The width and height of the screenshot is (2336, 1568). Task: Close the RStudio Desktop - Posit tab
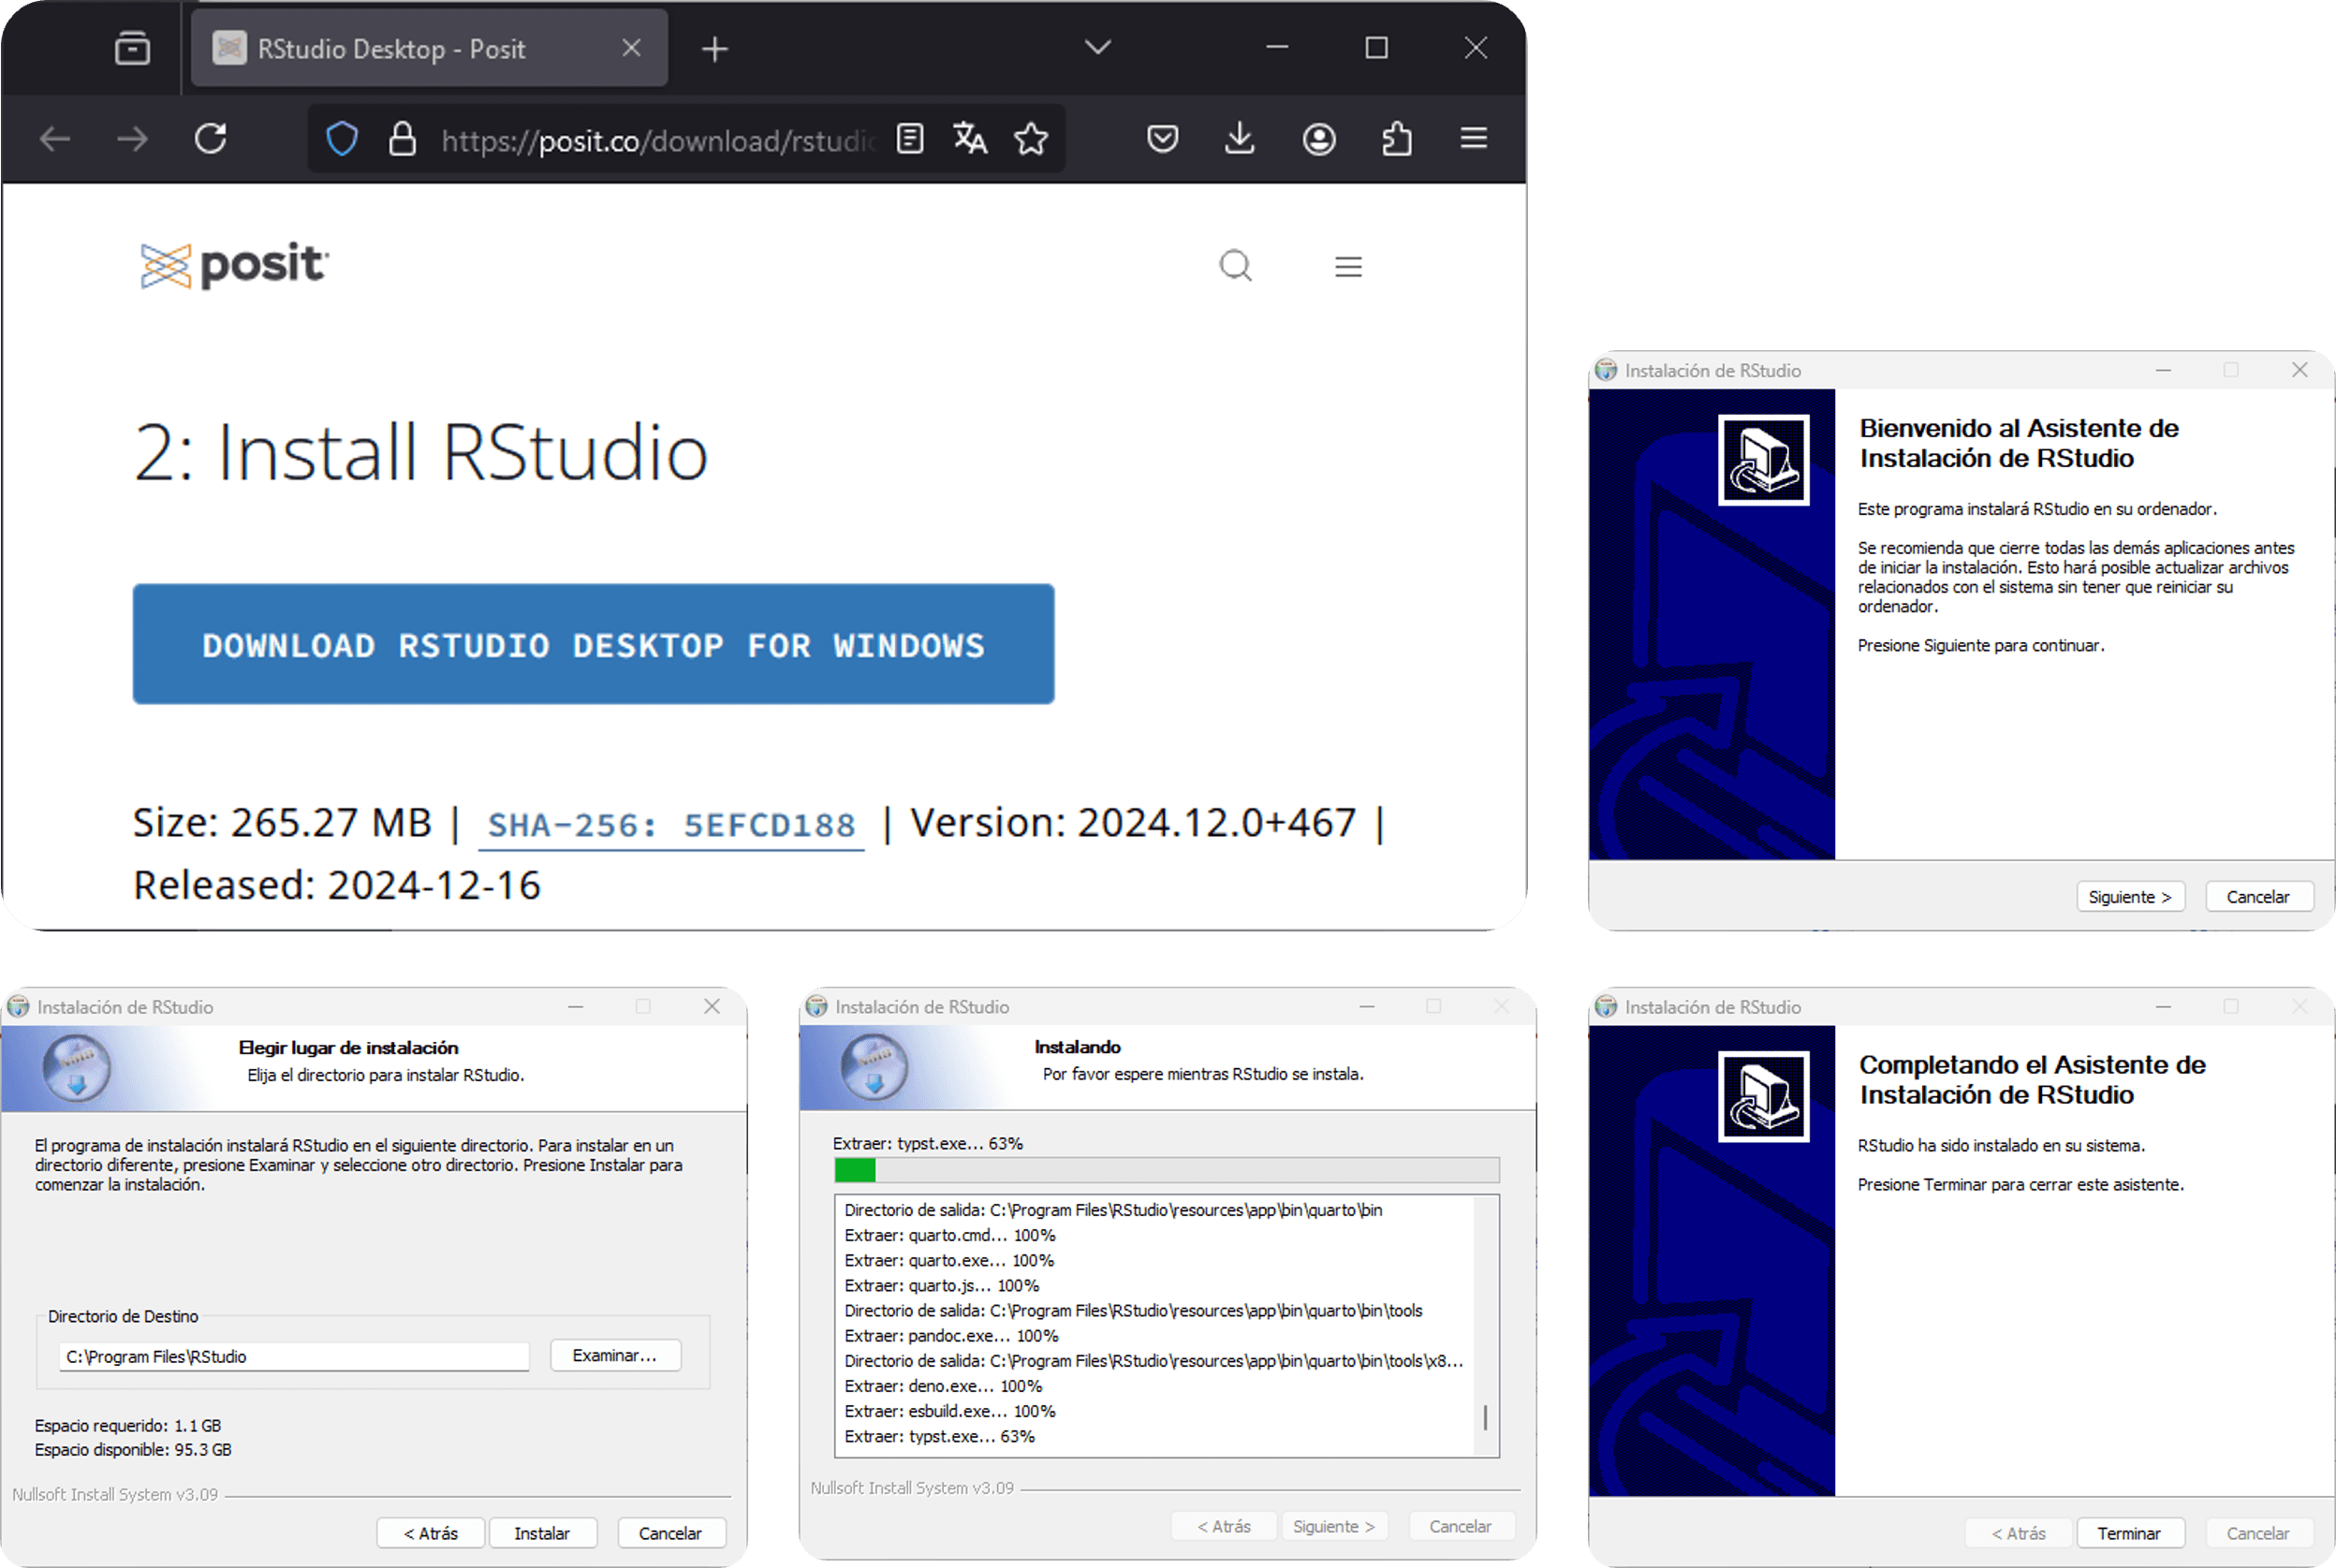pyautogui.click(x=631, y=48)
